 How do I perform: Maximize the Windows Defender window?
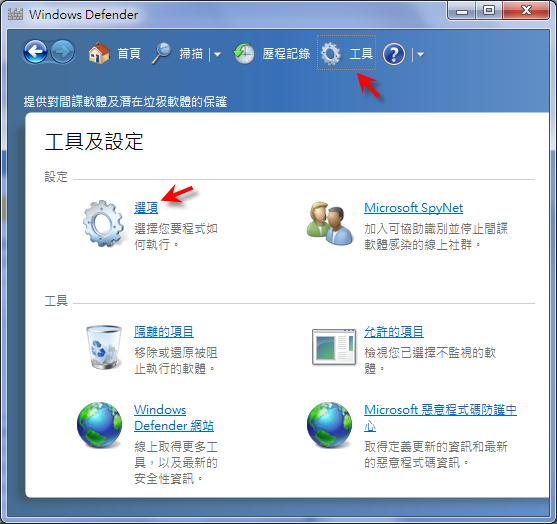coord(489,11)
